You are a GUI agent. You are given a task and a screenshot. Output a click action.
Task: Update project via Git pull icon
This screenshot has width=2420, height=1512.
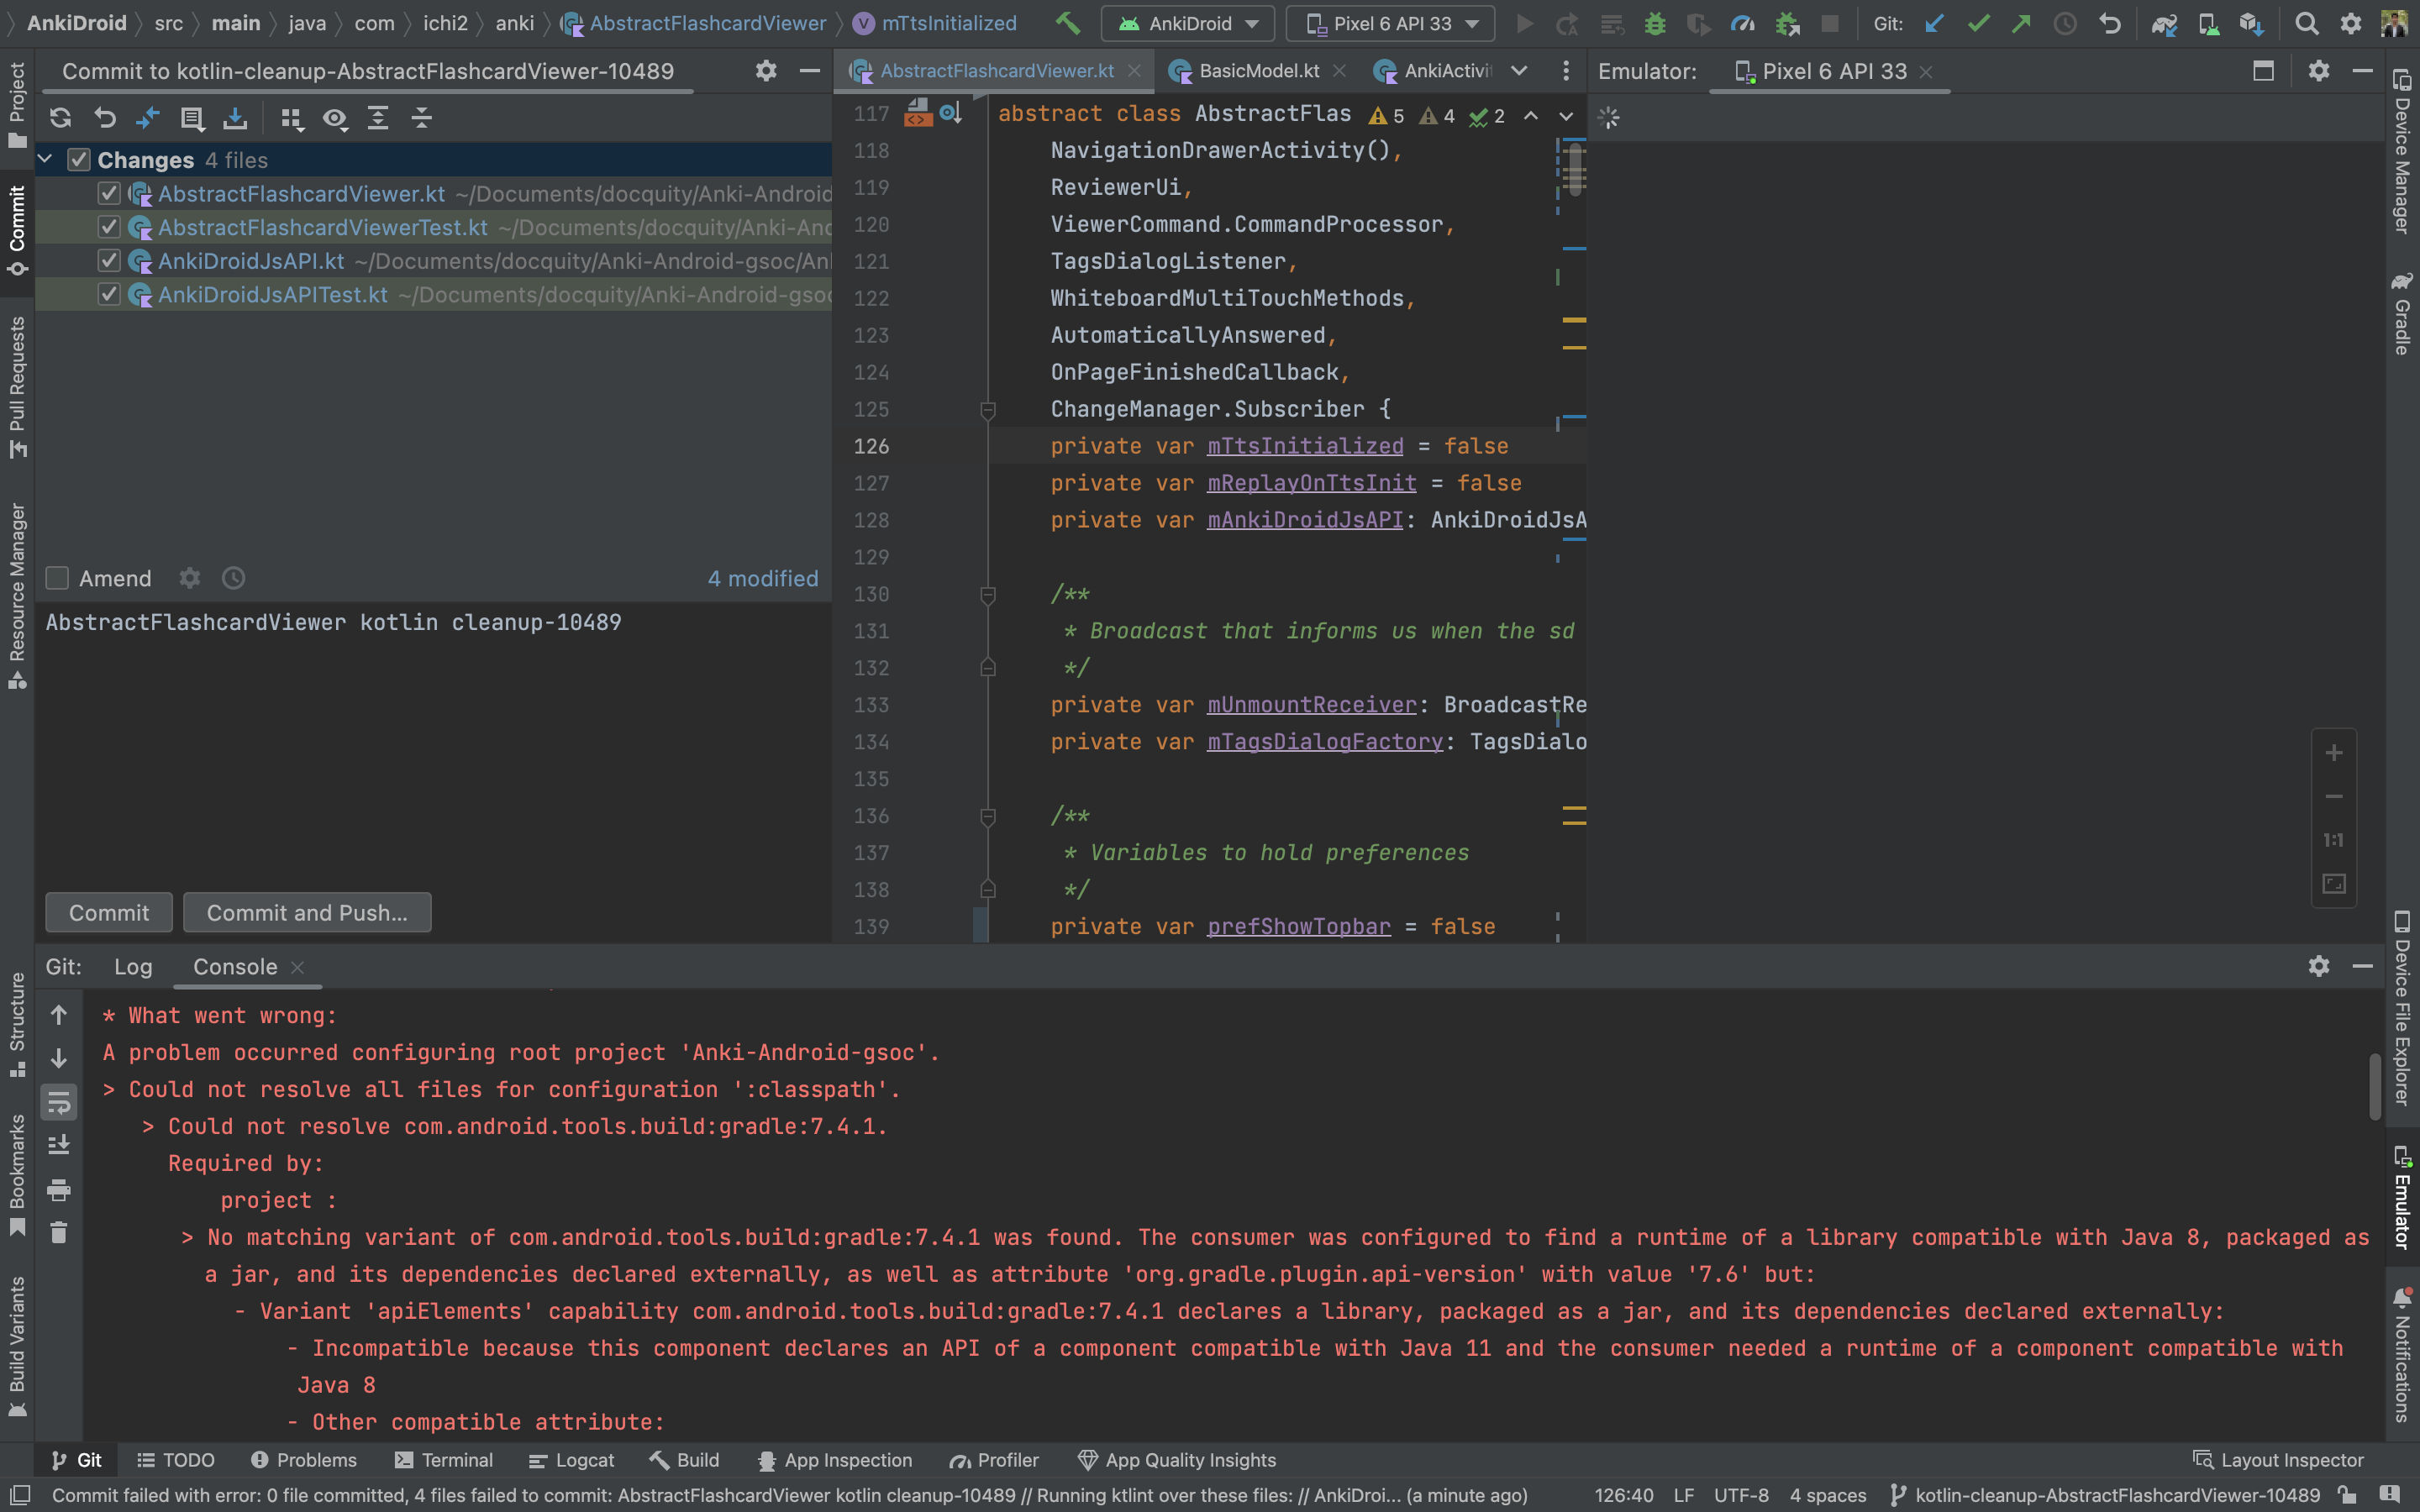1934,23
